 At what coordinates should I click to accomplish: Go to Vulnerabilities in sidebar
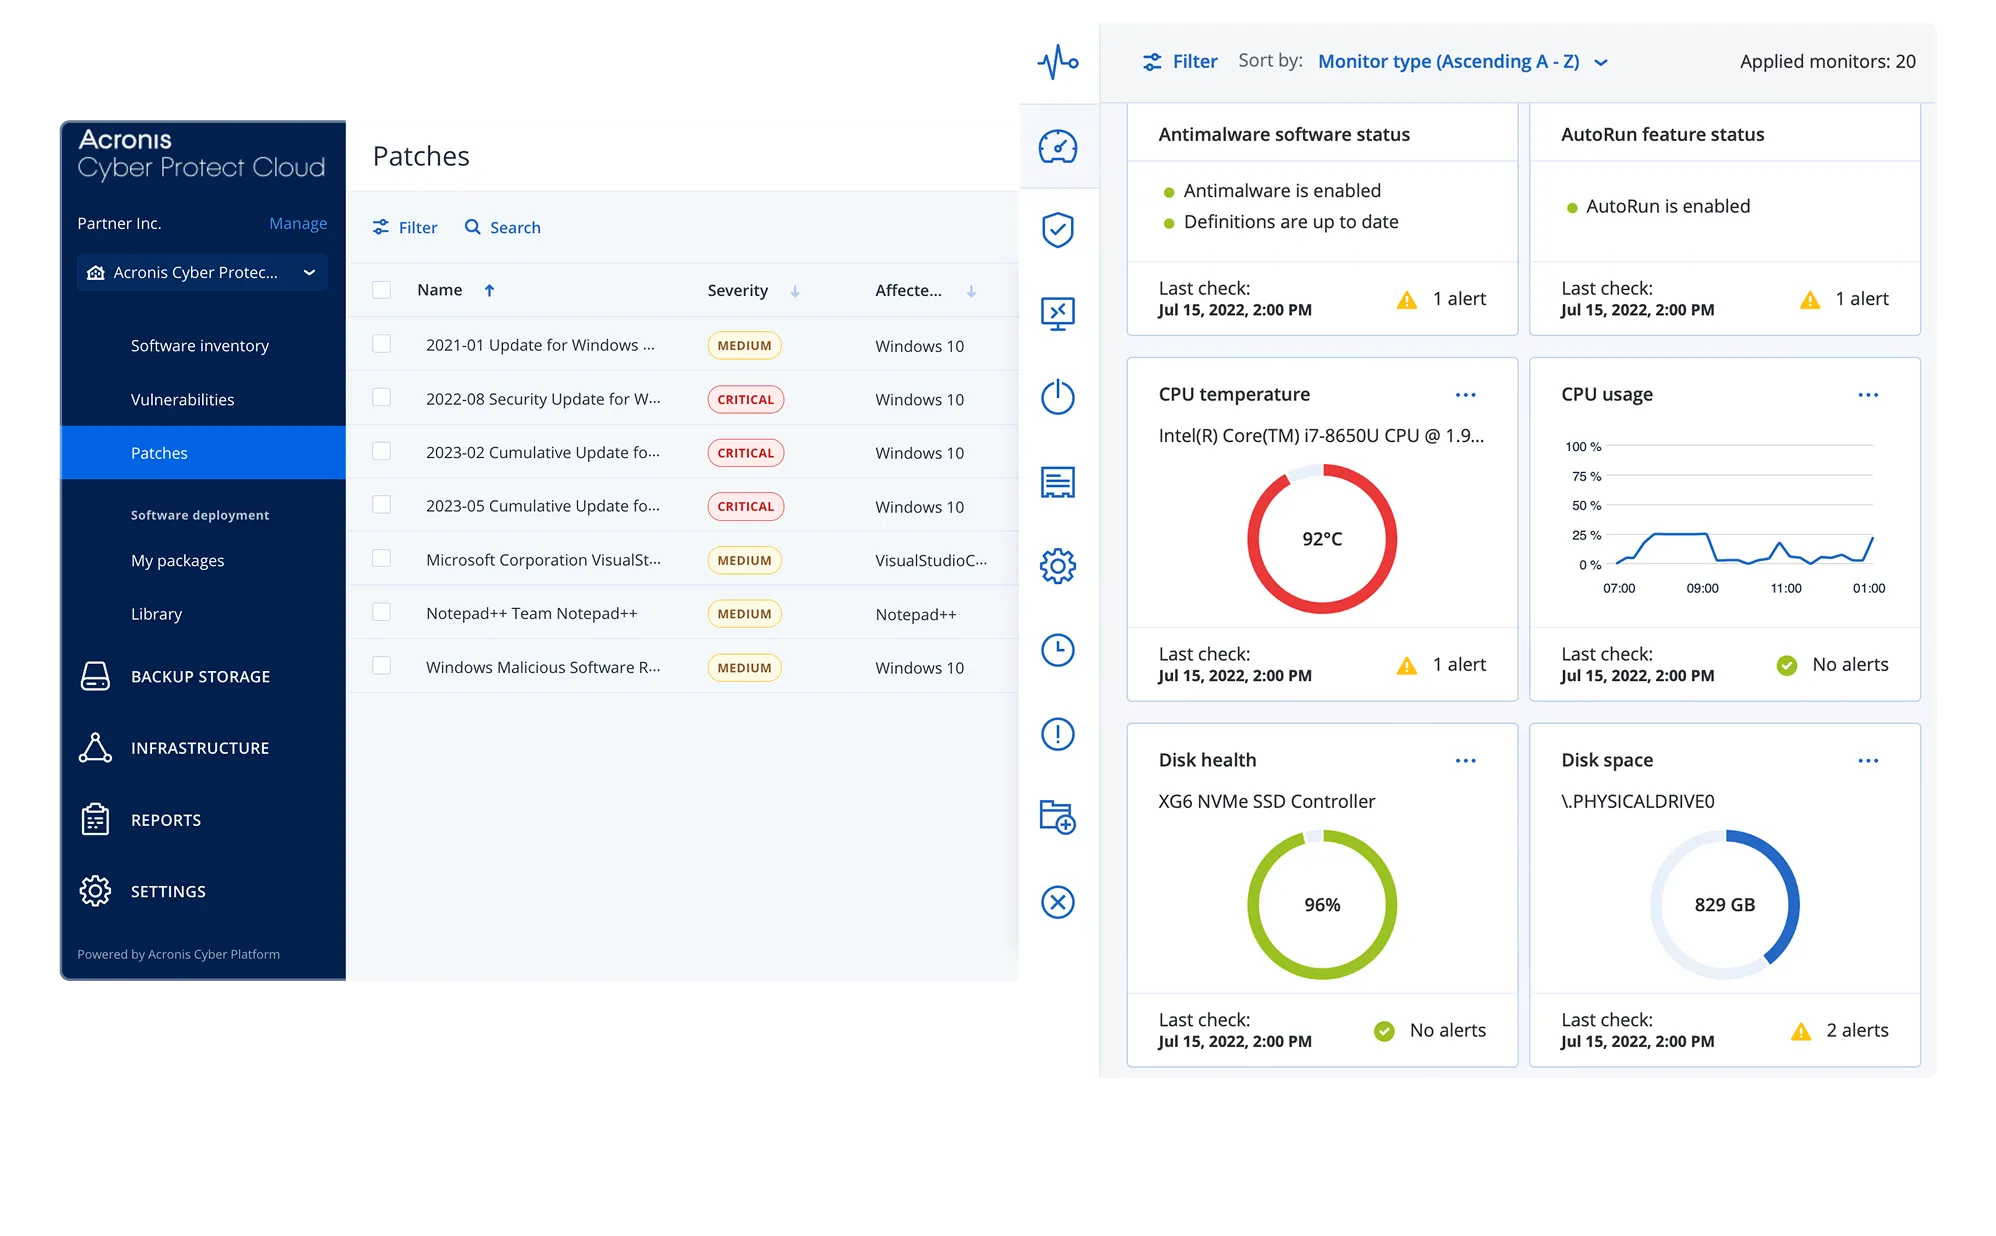182,400
